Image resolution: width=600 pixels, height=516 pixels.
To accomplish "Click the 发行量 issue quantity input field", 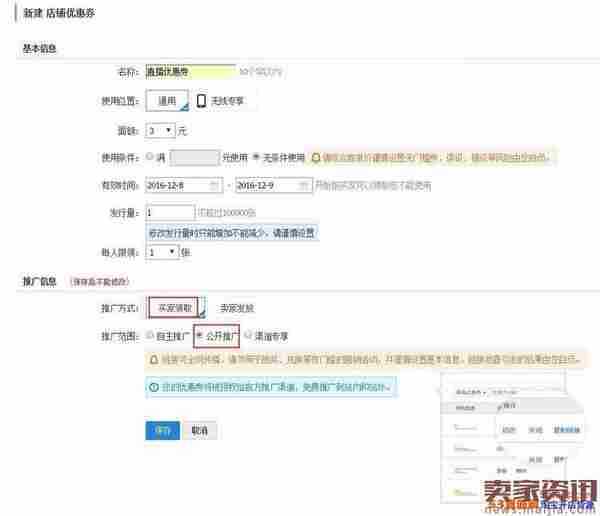I will [x=170, y=212].
